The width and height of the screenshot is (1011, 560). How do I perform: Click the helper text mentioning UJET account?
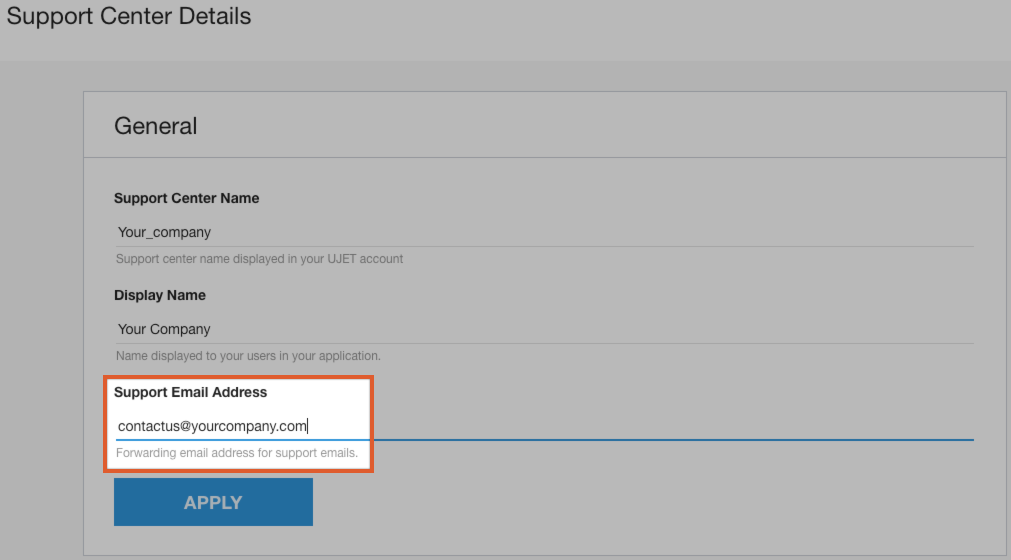point(259,259)
